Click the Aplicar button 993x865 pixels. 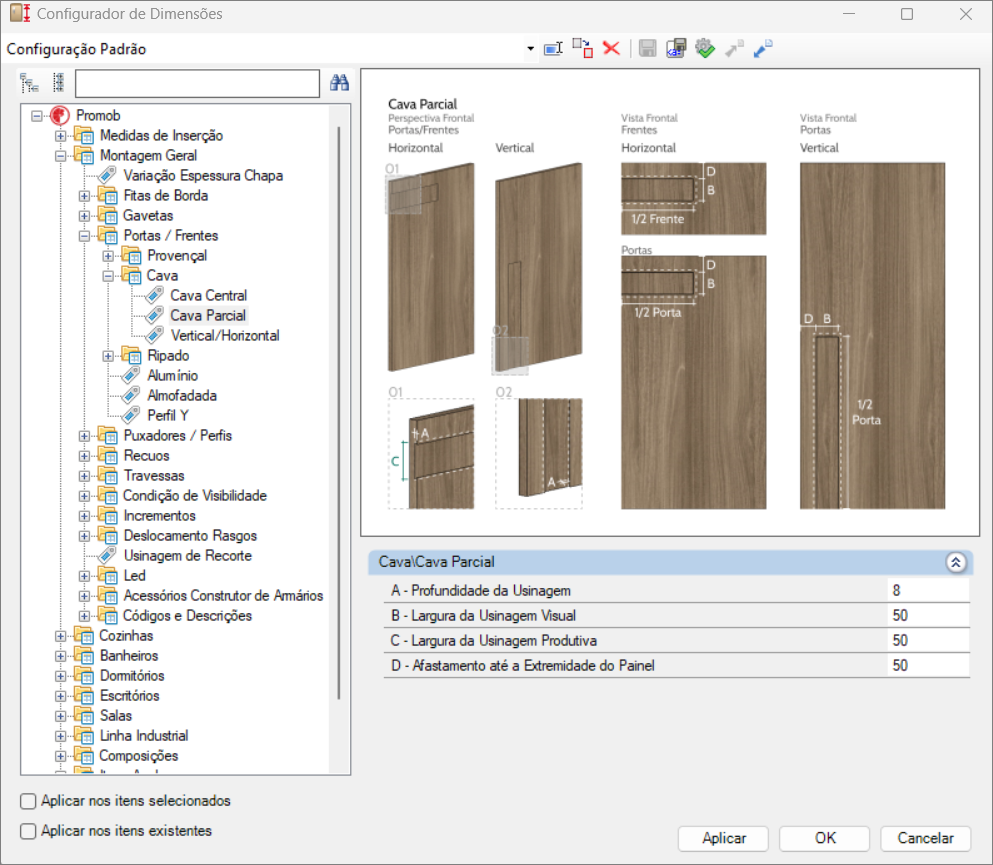click(x=723, y=838)
